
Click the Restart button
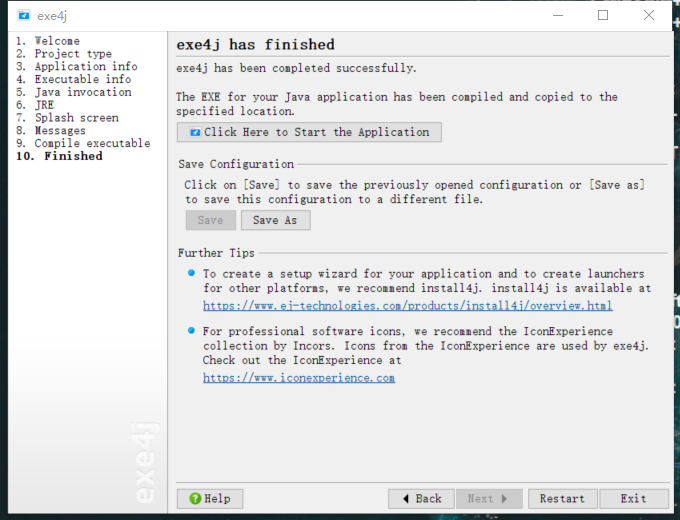[x=562, y=498]
